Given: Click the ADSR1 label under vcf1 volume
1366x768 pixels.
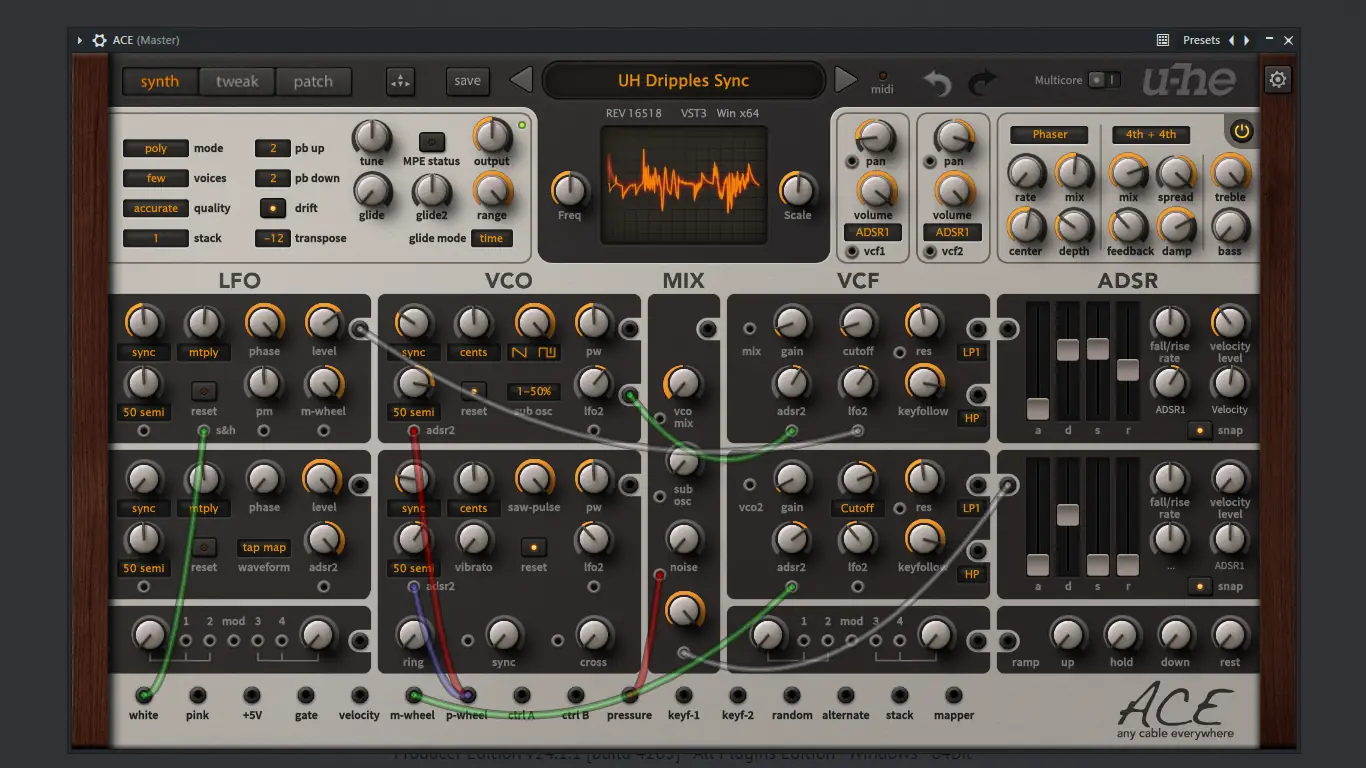Looking at the screenshot, I should [873, 232].
